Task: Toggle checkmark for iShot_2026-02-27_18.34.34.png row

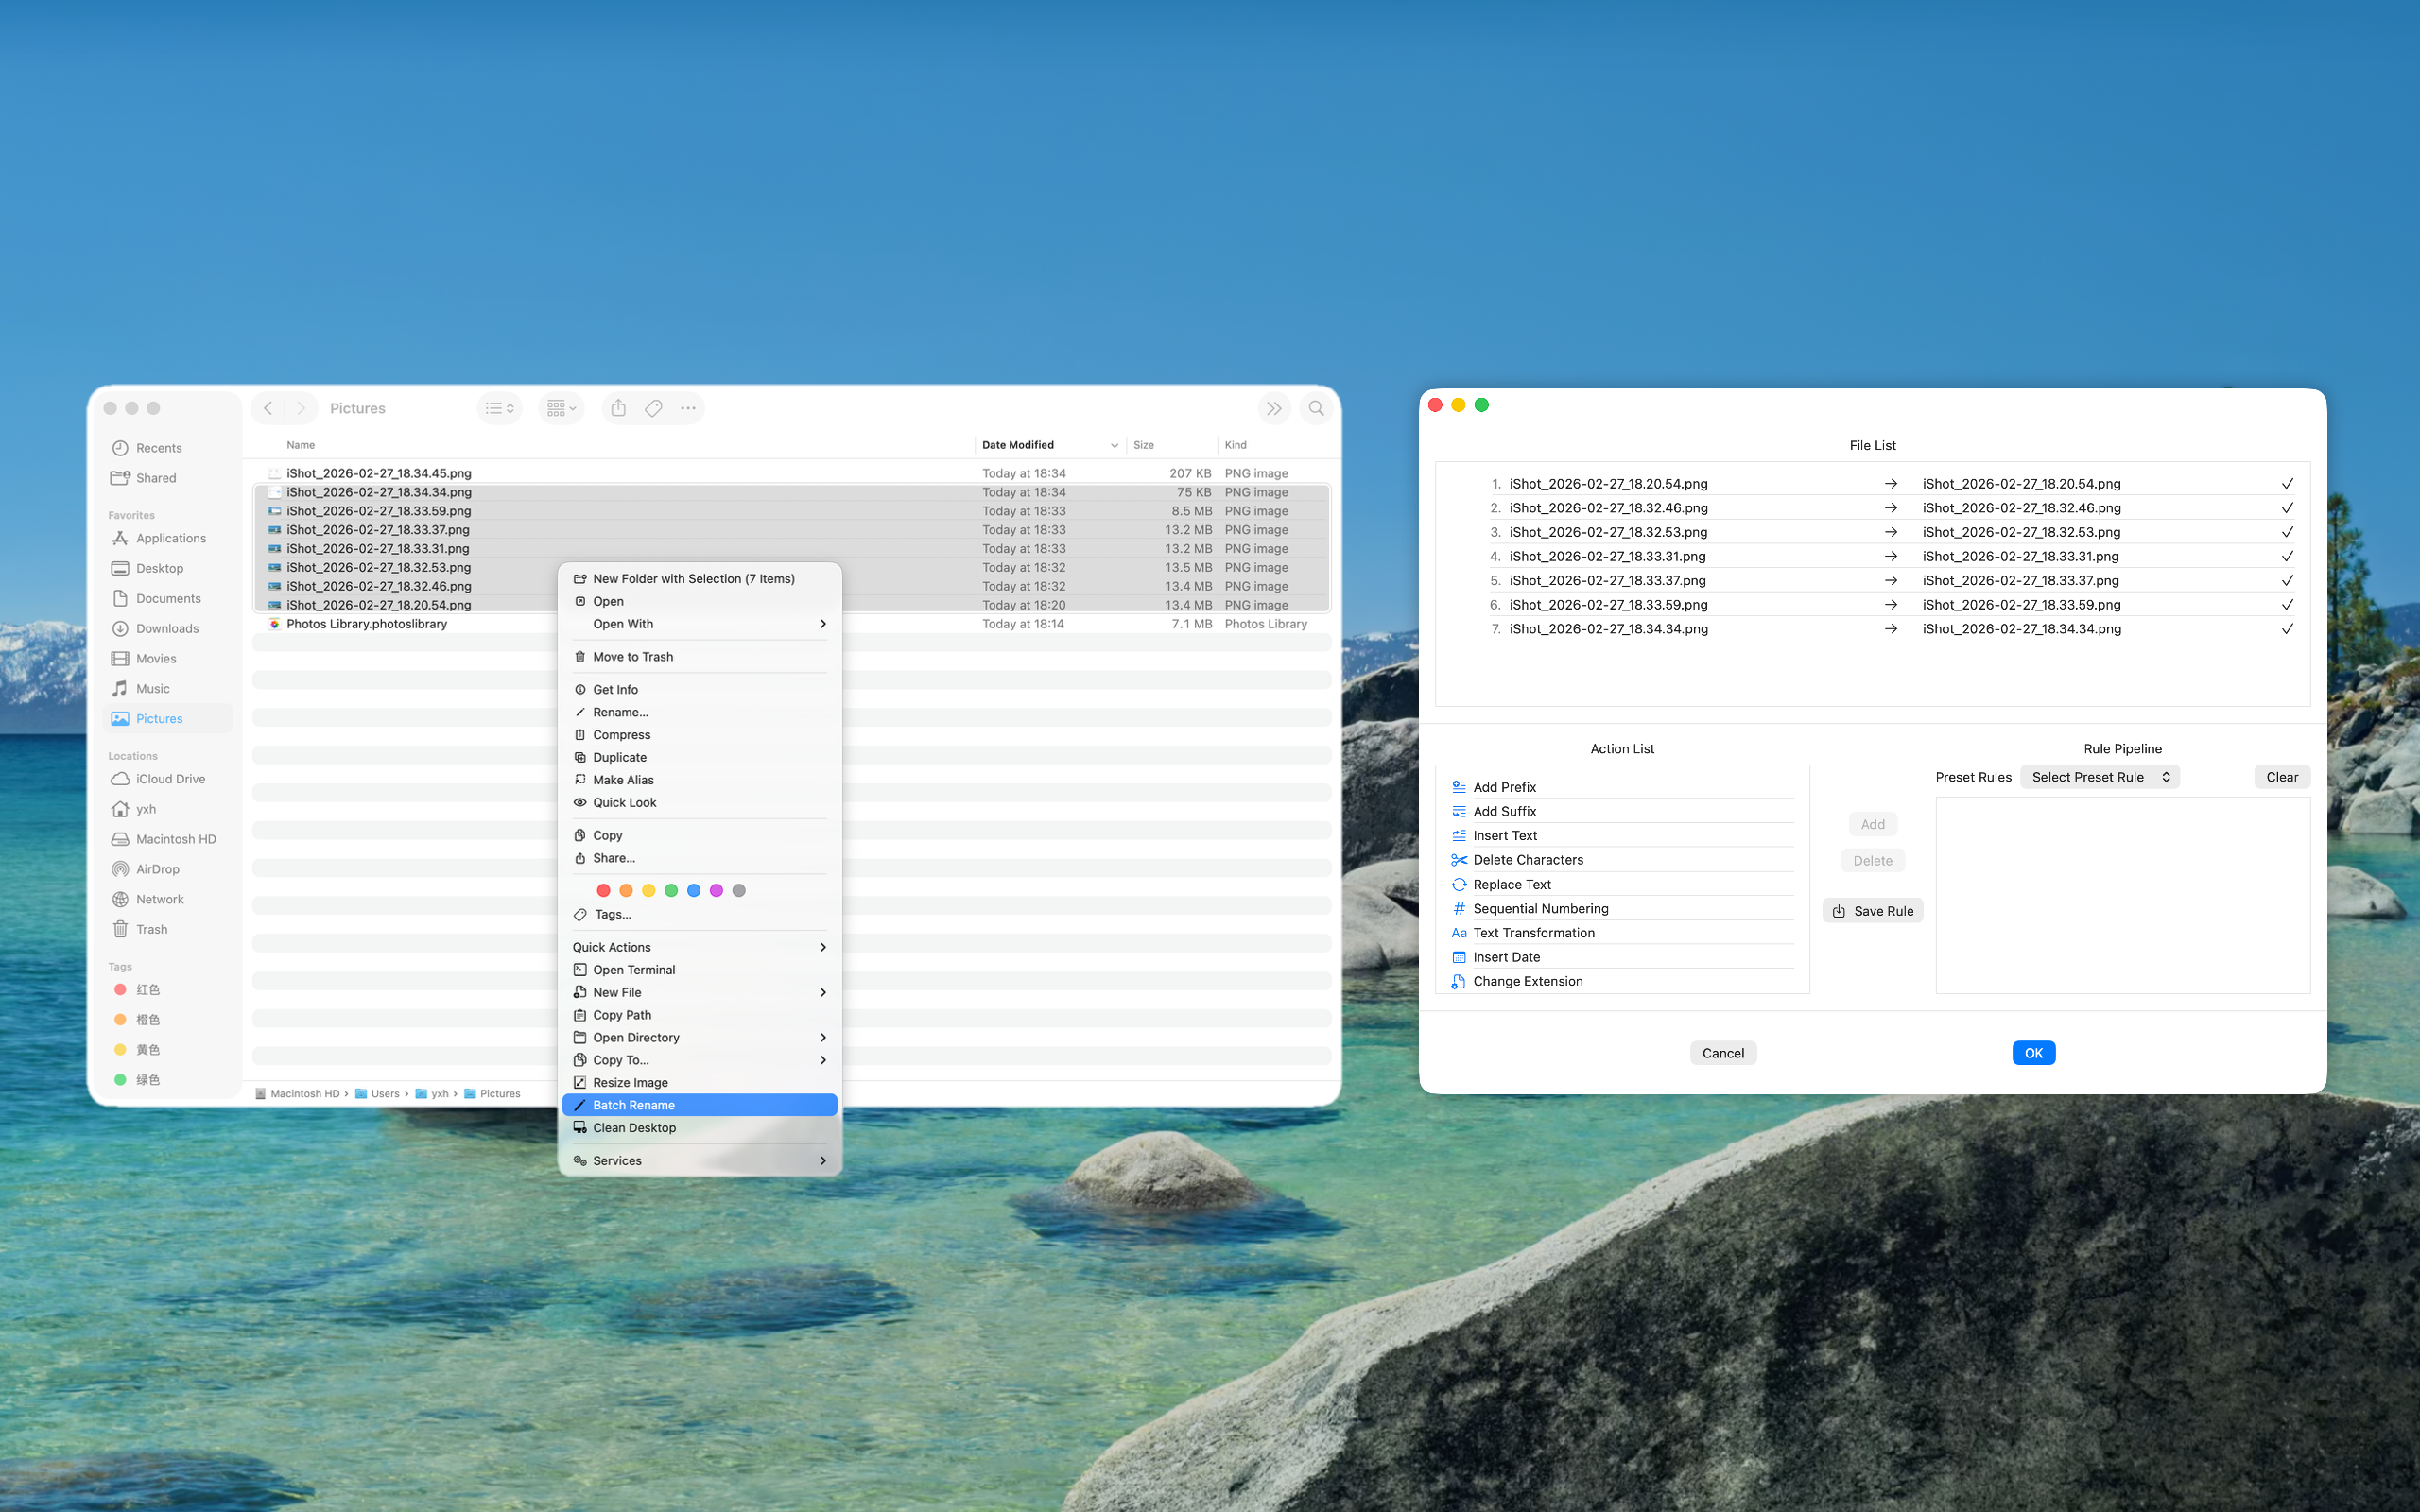Action: pos(2287,629)
